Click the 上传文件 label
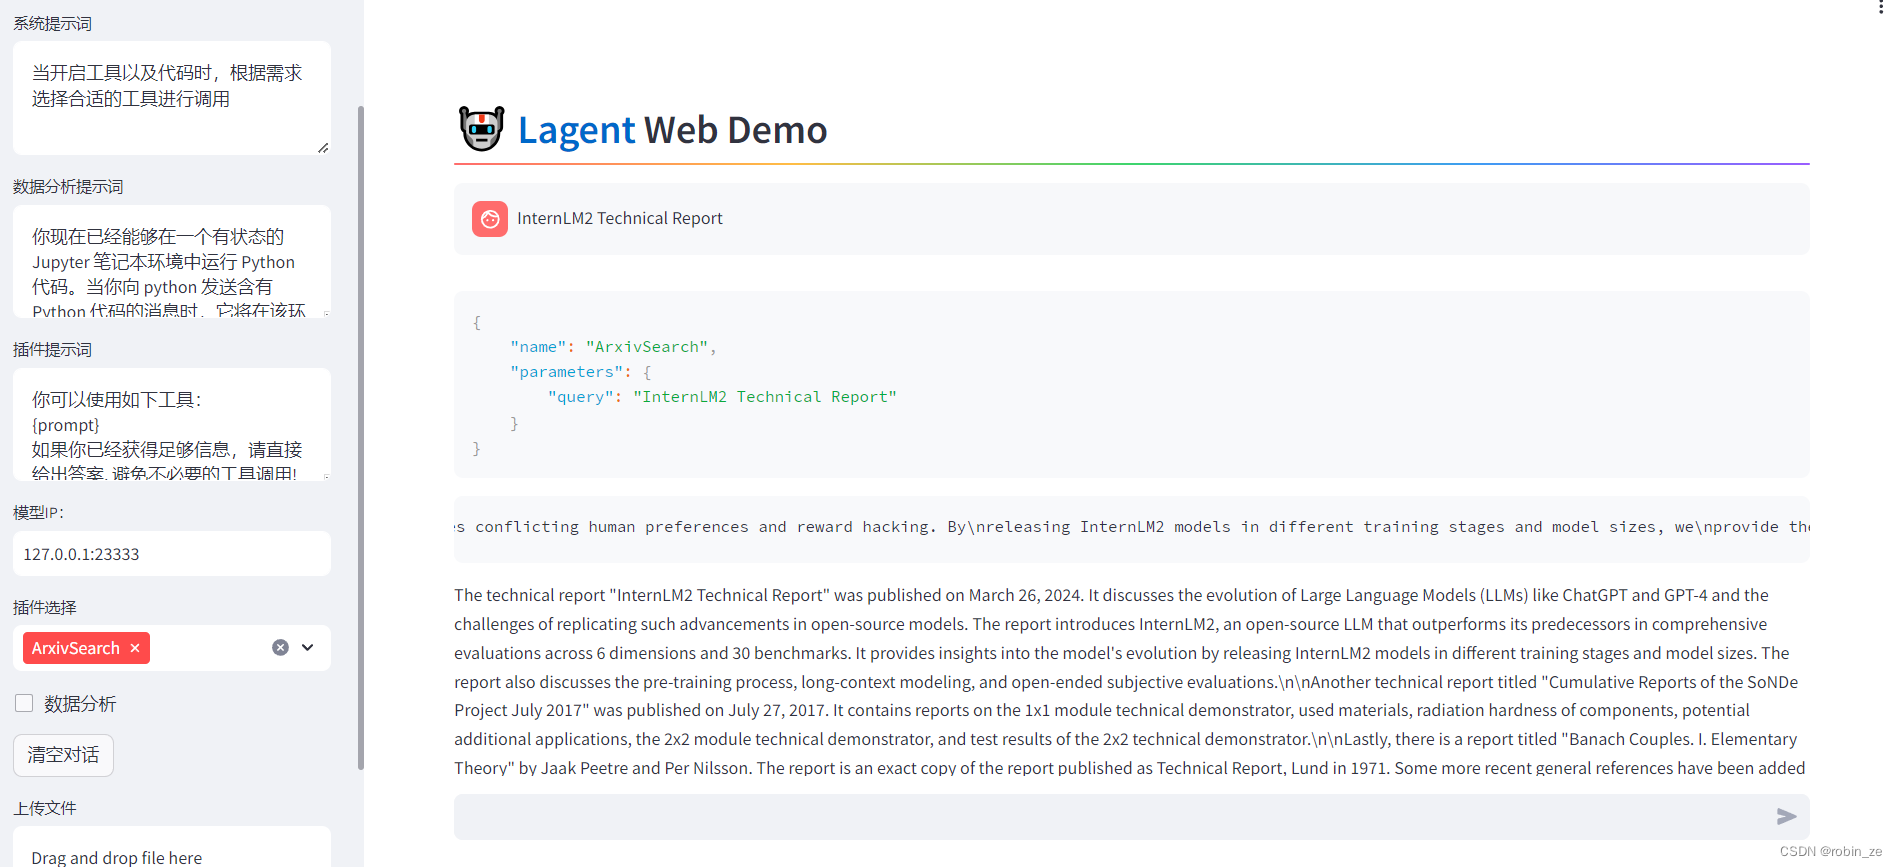 [x=45, y=808]
